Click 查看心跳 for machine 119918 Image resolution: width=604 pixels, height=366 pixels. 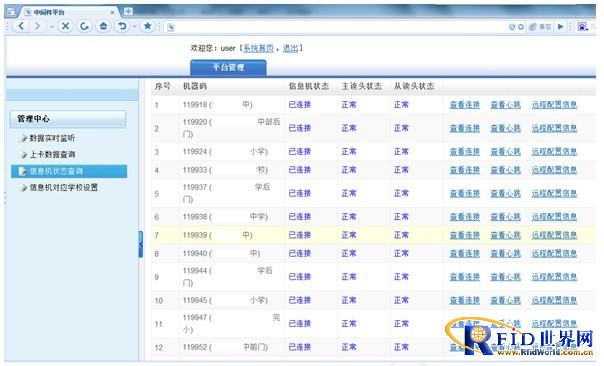click(505, 105)
